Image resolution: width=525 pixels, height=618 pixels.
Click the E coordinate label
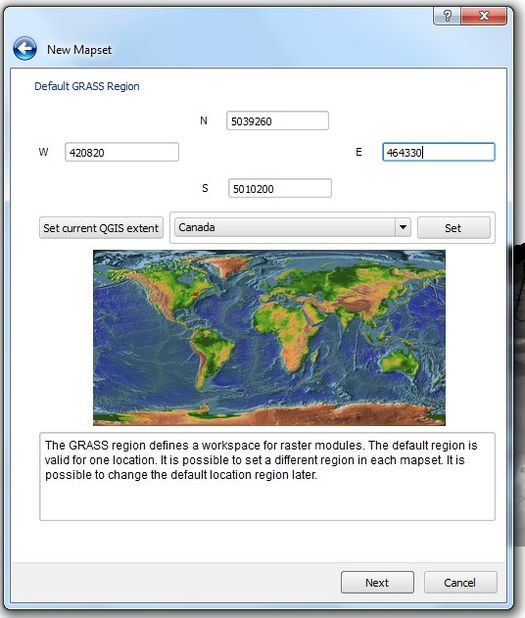coord(359,152)
